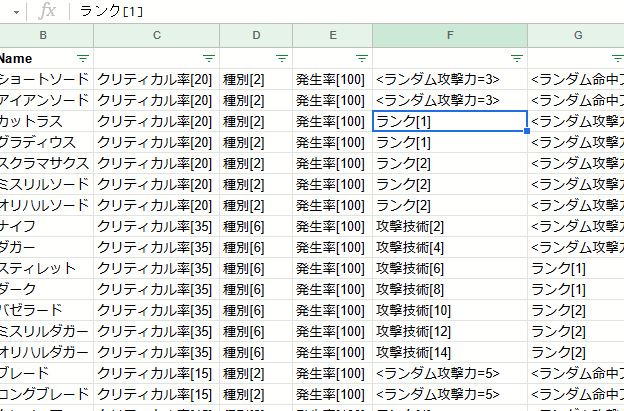This screenshot has height=411, width=624.
Task: Select the 攻撃技術[10] cell
Action: point(450,310)
